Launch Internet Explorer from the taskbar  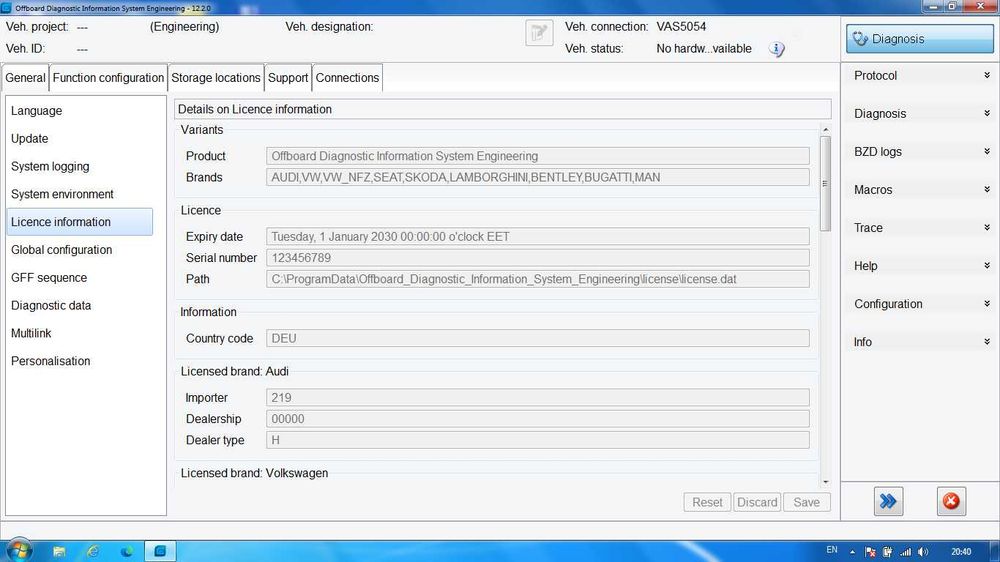coord(93,551)
